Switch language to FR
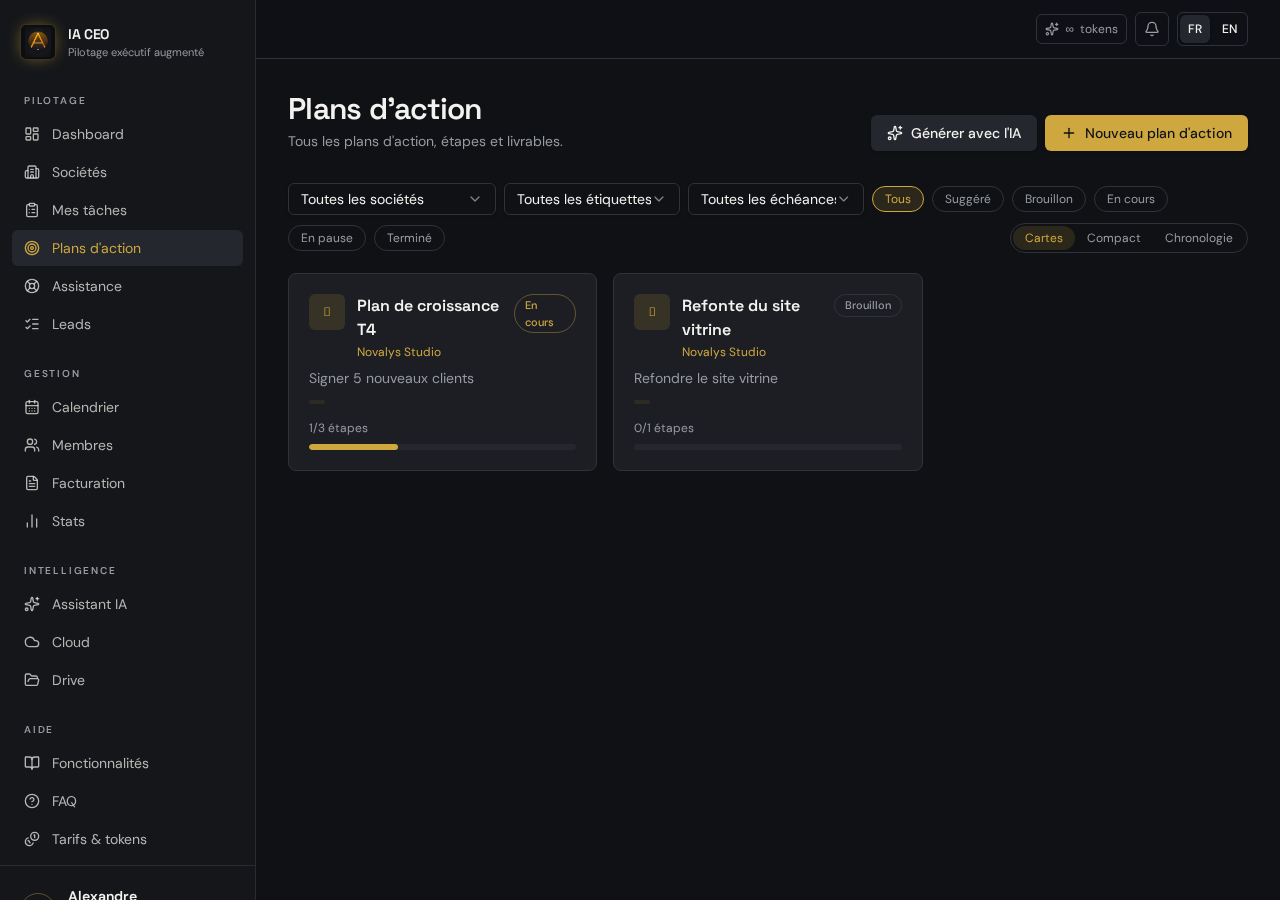 coord(1195,29)
